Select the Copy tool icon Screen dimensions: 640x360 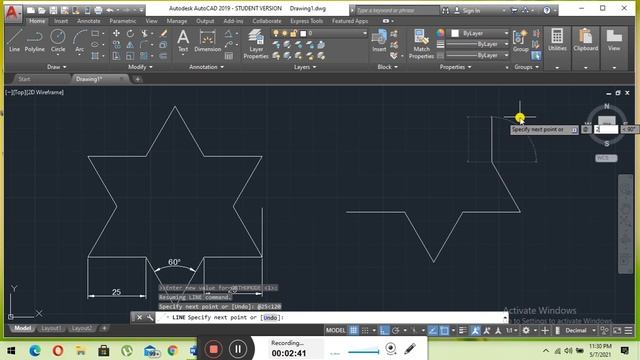pyautogui.click(x=116, y=44)
